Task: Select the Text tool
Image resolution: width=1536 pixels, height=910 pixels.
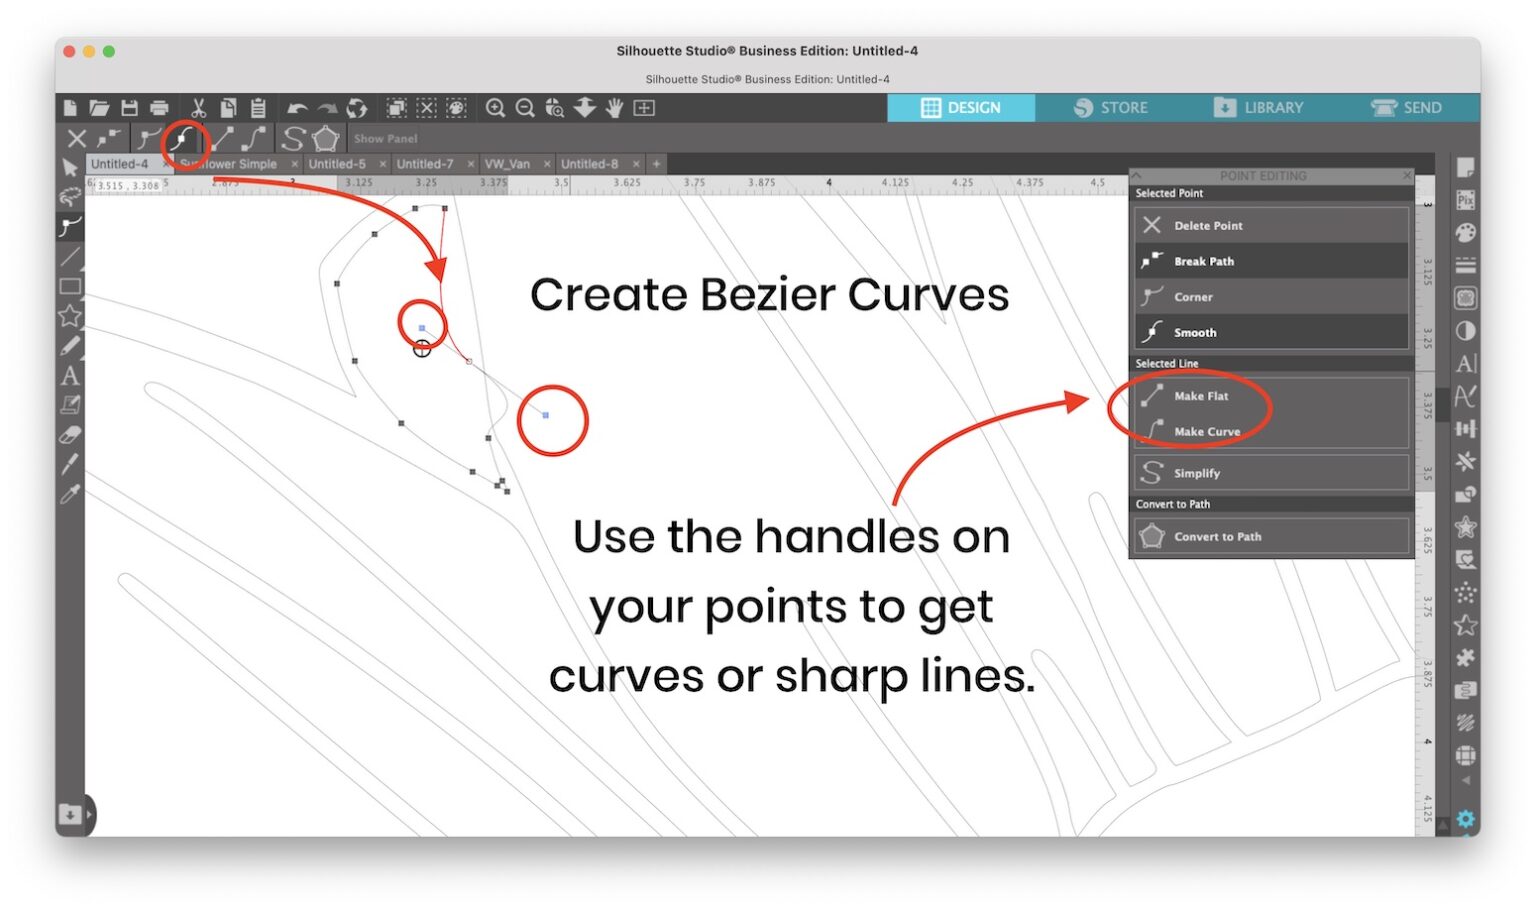Action: [70, 377]
